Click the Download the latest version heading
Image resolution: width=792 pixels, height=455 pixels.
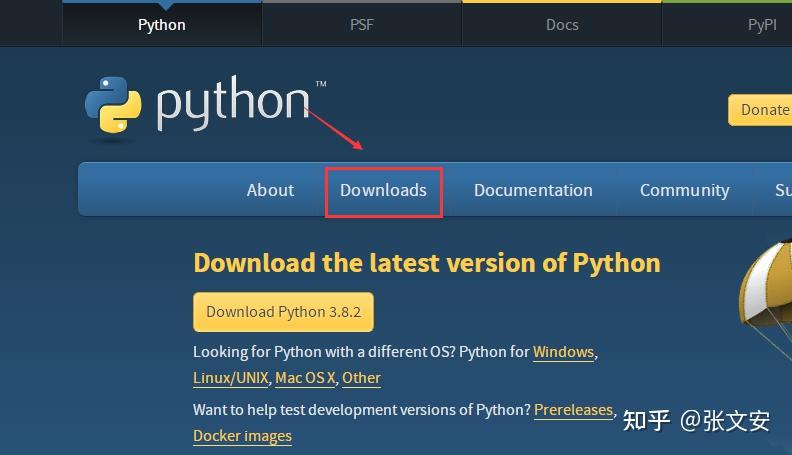coord(427,263)
